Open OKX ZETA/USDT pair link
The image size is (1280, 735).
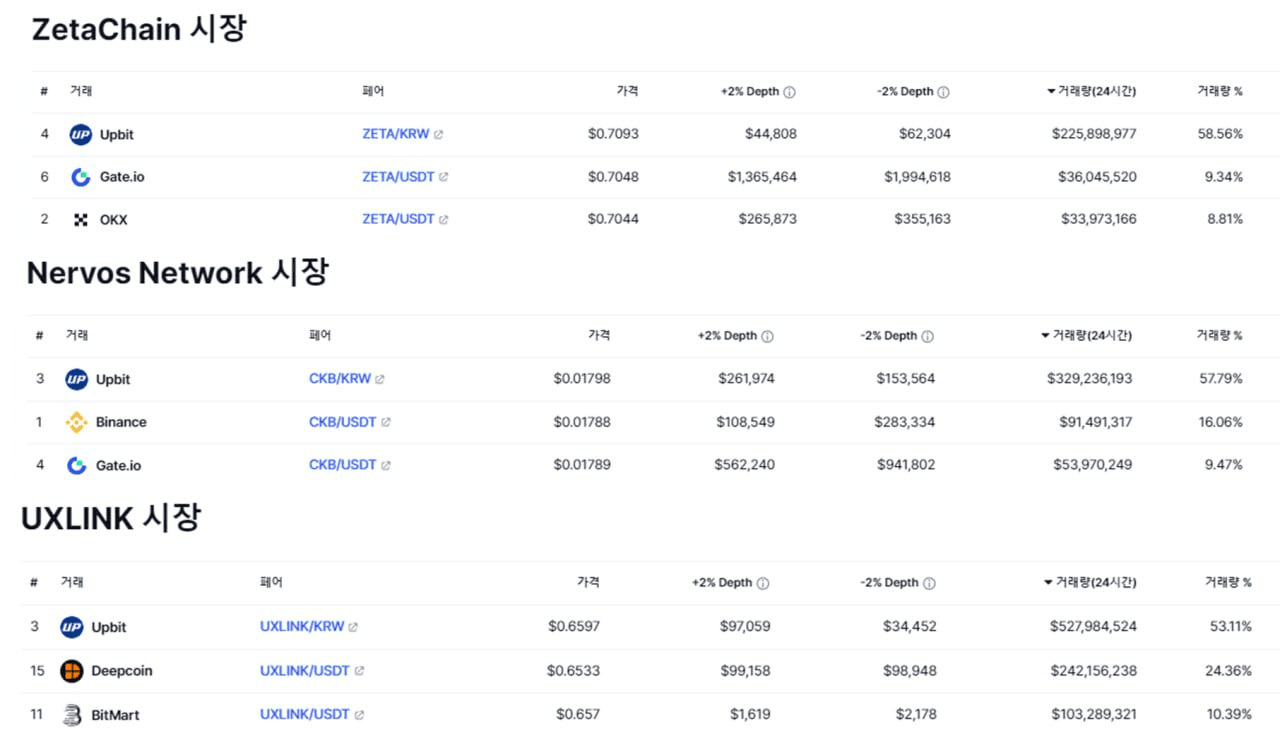(x=398, y=219)
